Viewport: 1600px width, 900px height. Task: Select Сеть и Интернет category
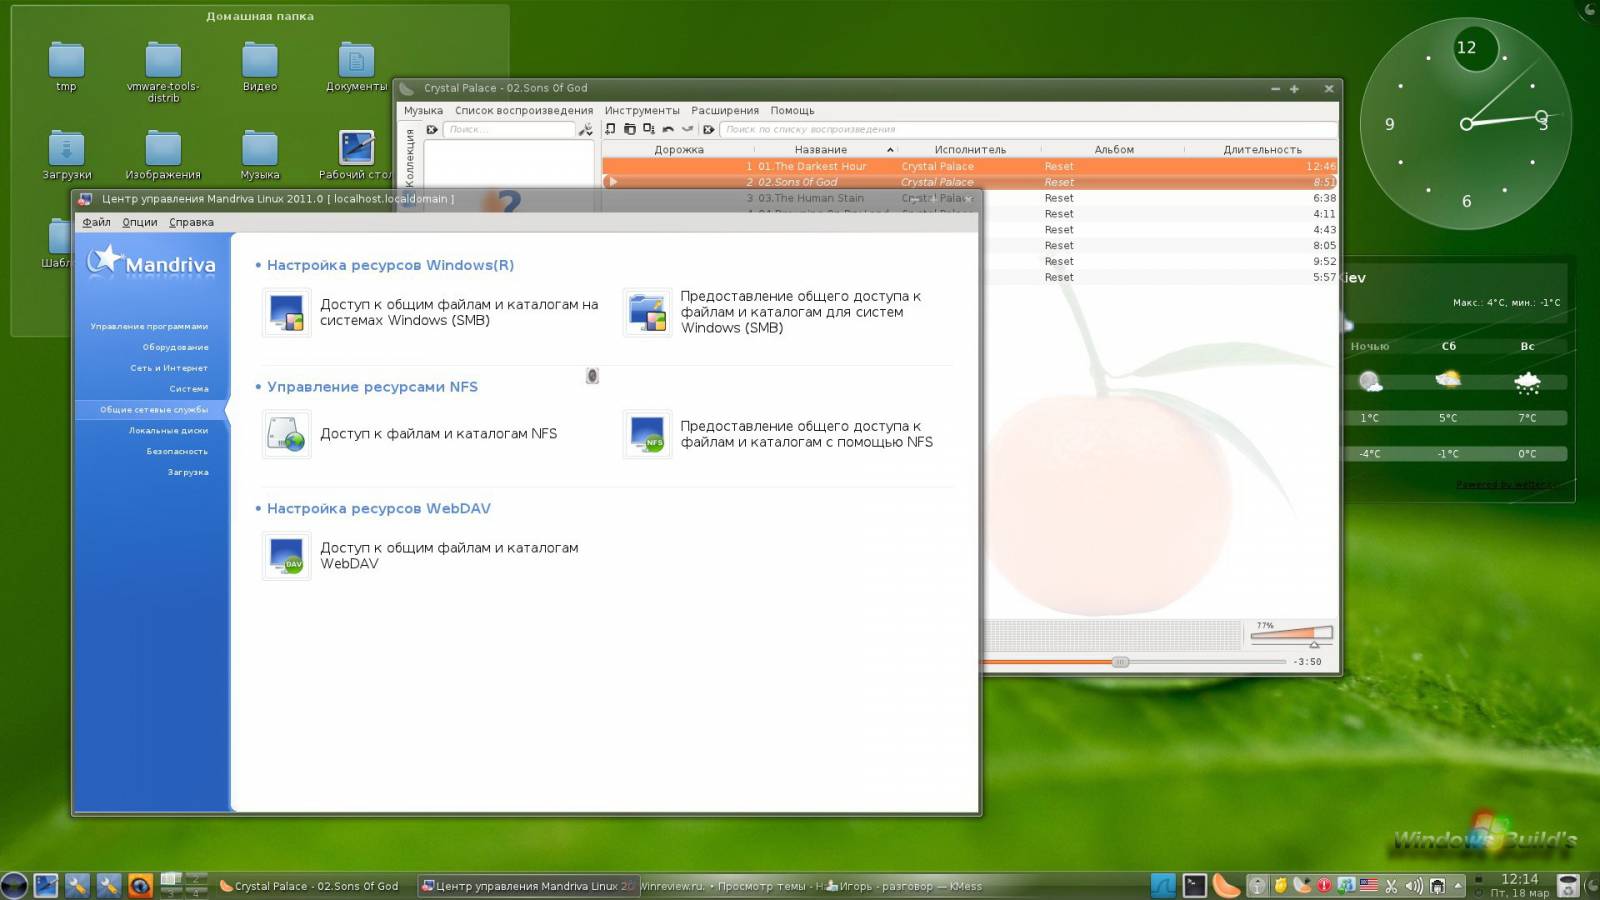(x=169, y=368)
